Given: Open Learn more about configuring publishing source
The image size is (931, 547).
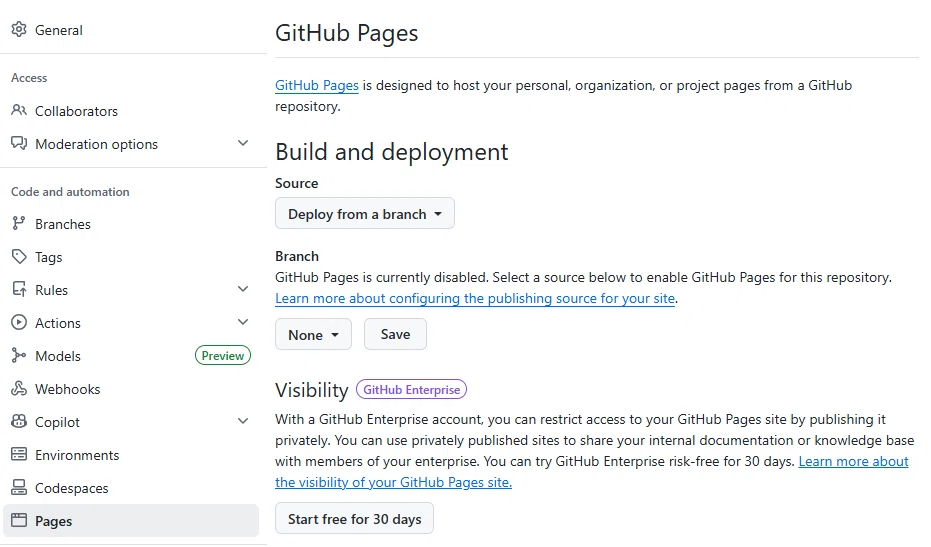Looking at the screenshot, I should coord(475,298).
